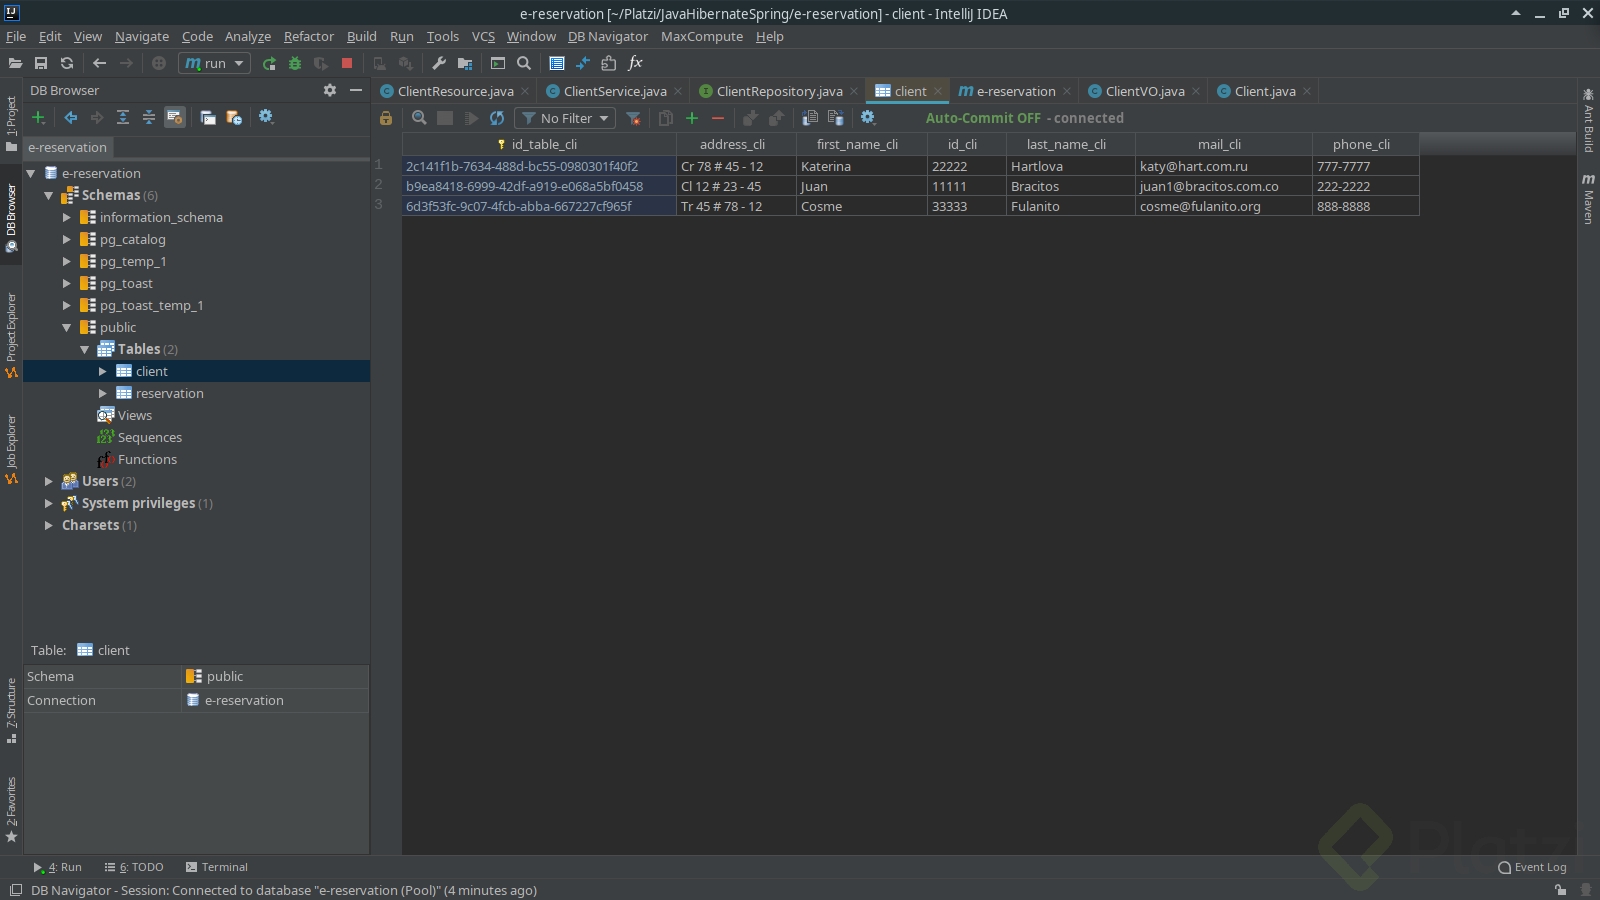This screenshot has width=1600, height=900.
Task: Open the Terminal tool window
Action: [x=216, y=867]
